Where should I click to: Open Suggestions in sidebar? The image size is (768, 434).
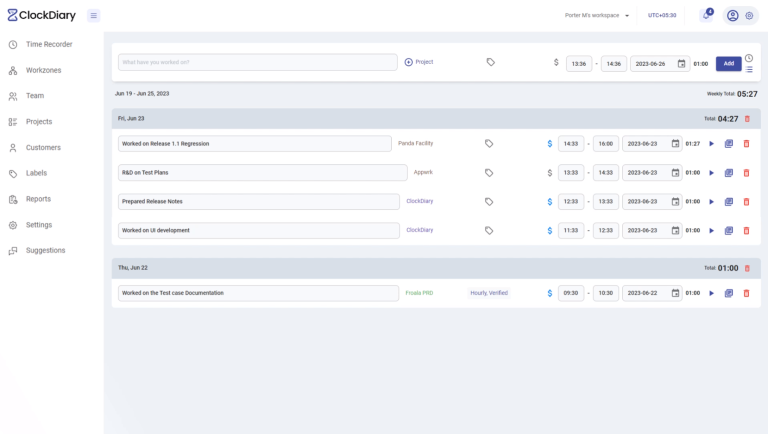[x=37, y=251]
